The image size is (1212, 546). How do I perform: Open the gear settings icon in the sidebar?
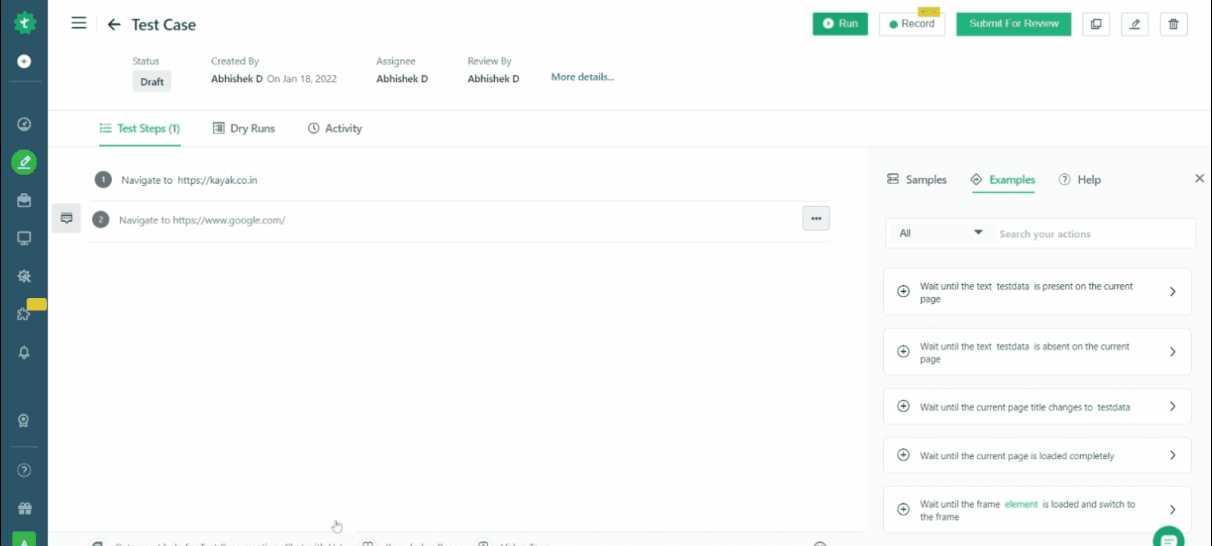[24, 276]
